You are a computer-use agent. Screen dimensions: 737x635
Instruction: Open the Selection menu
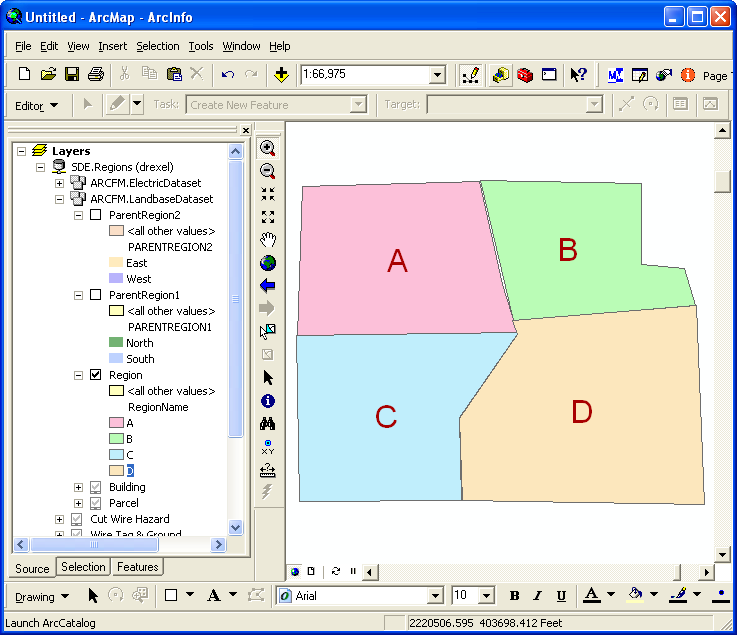[158, 46]
